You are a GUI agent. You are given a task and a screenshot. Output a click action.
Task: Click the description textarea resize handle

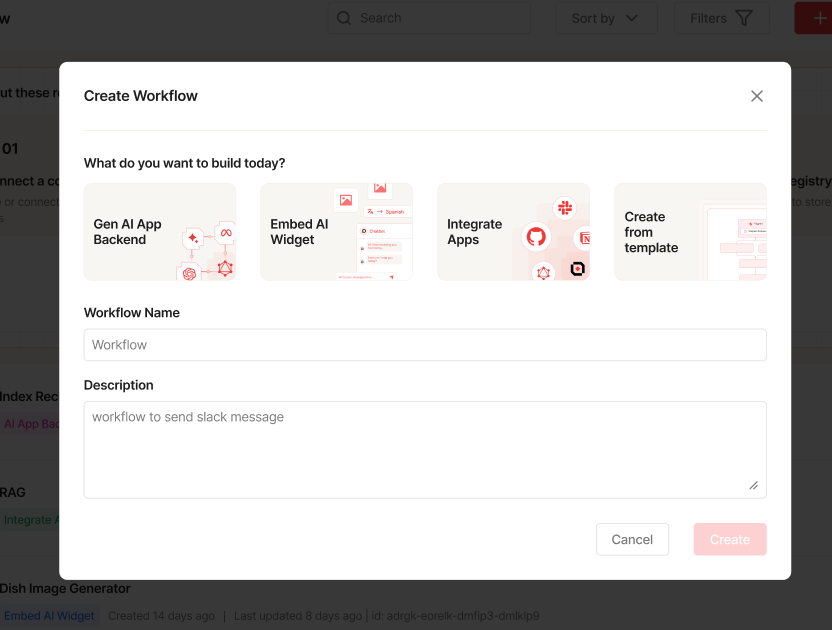[x=754, y=486]
